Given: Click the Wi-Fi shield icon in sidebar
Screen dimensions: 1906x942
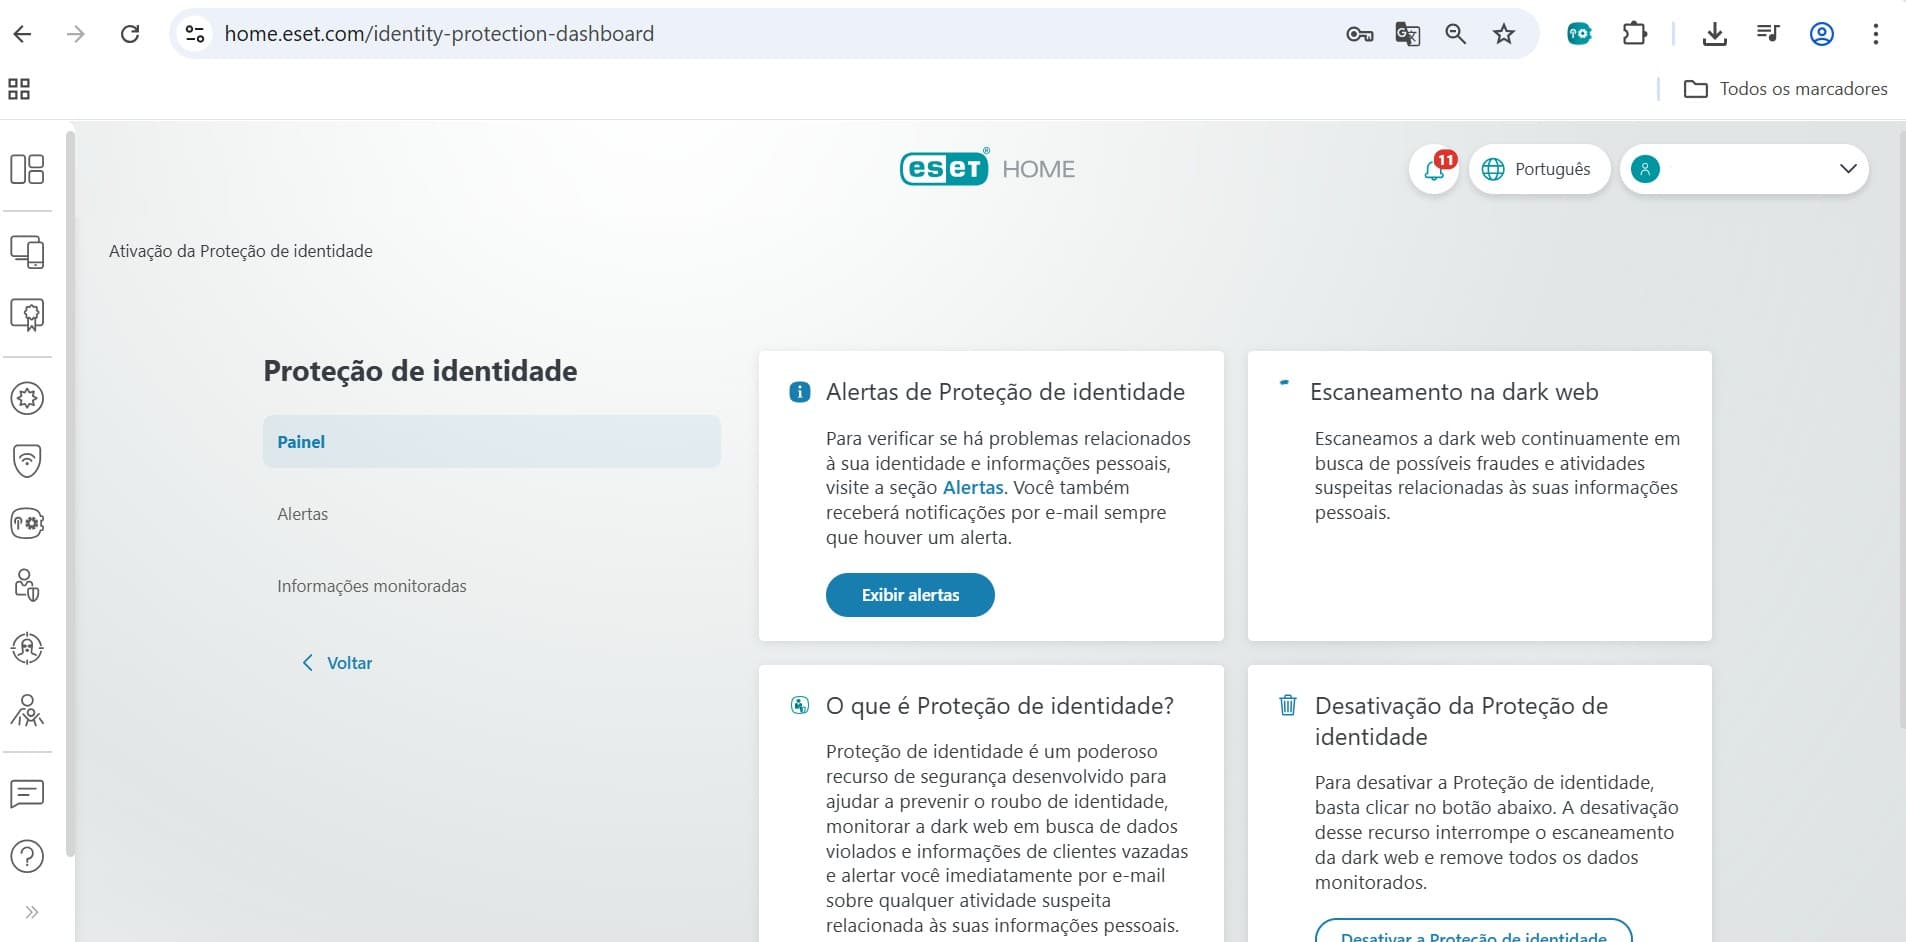Looking at the screenshot, I should pos(27,460).
